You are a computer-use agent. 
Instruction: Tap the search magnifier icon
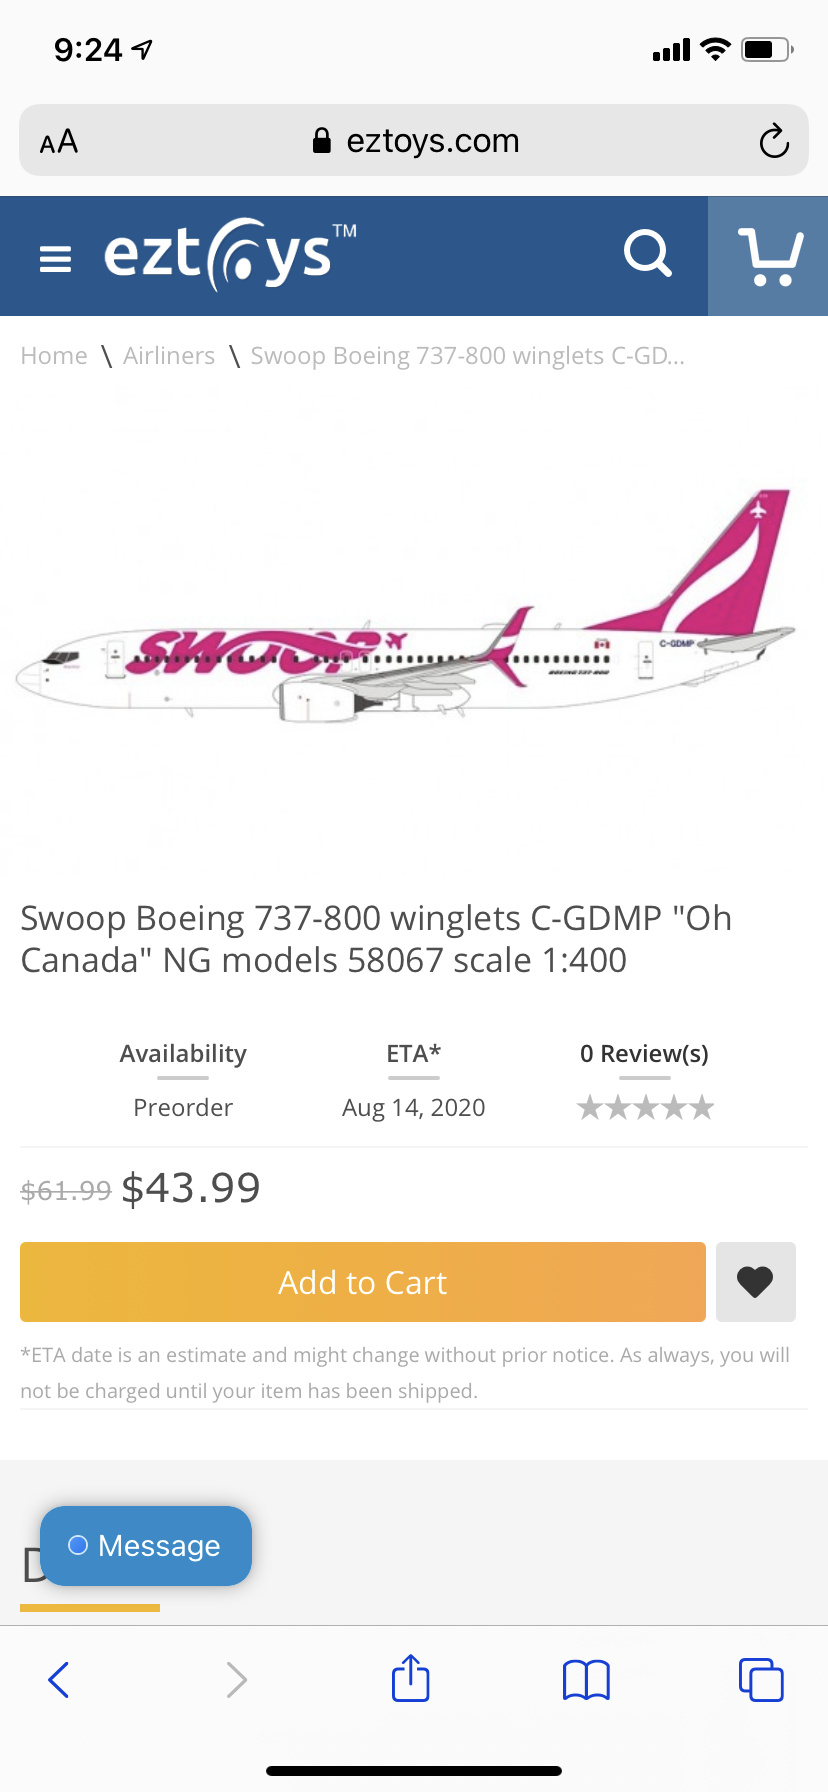coord(647,254)
